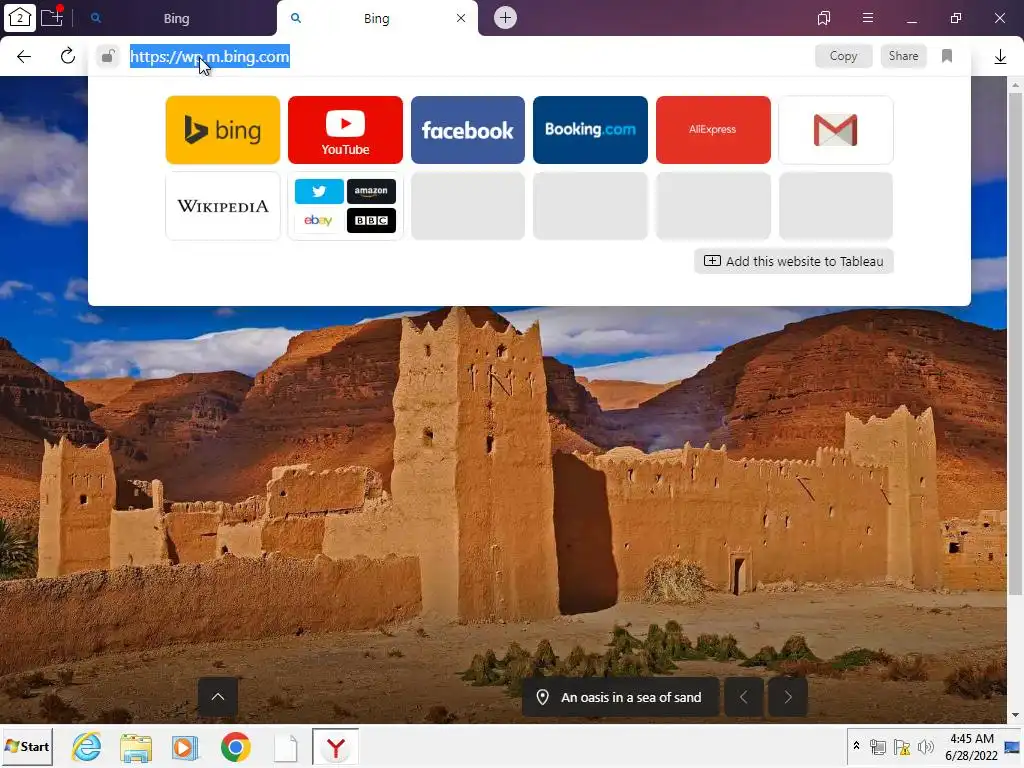Click Add this website to Tableau
1024x768 pixels.
pos(793,261)
